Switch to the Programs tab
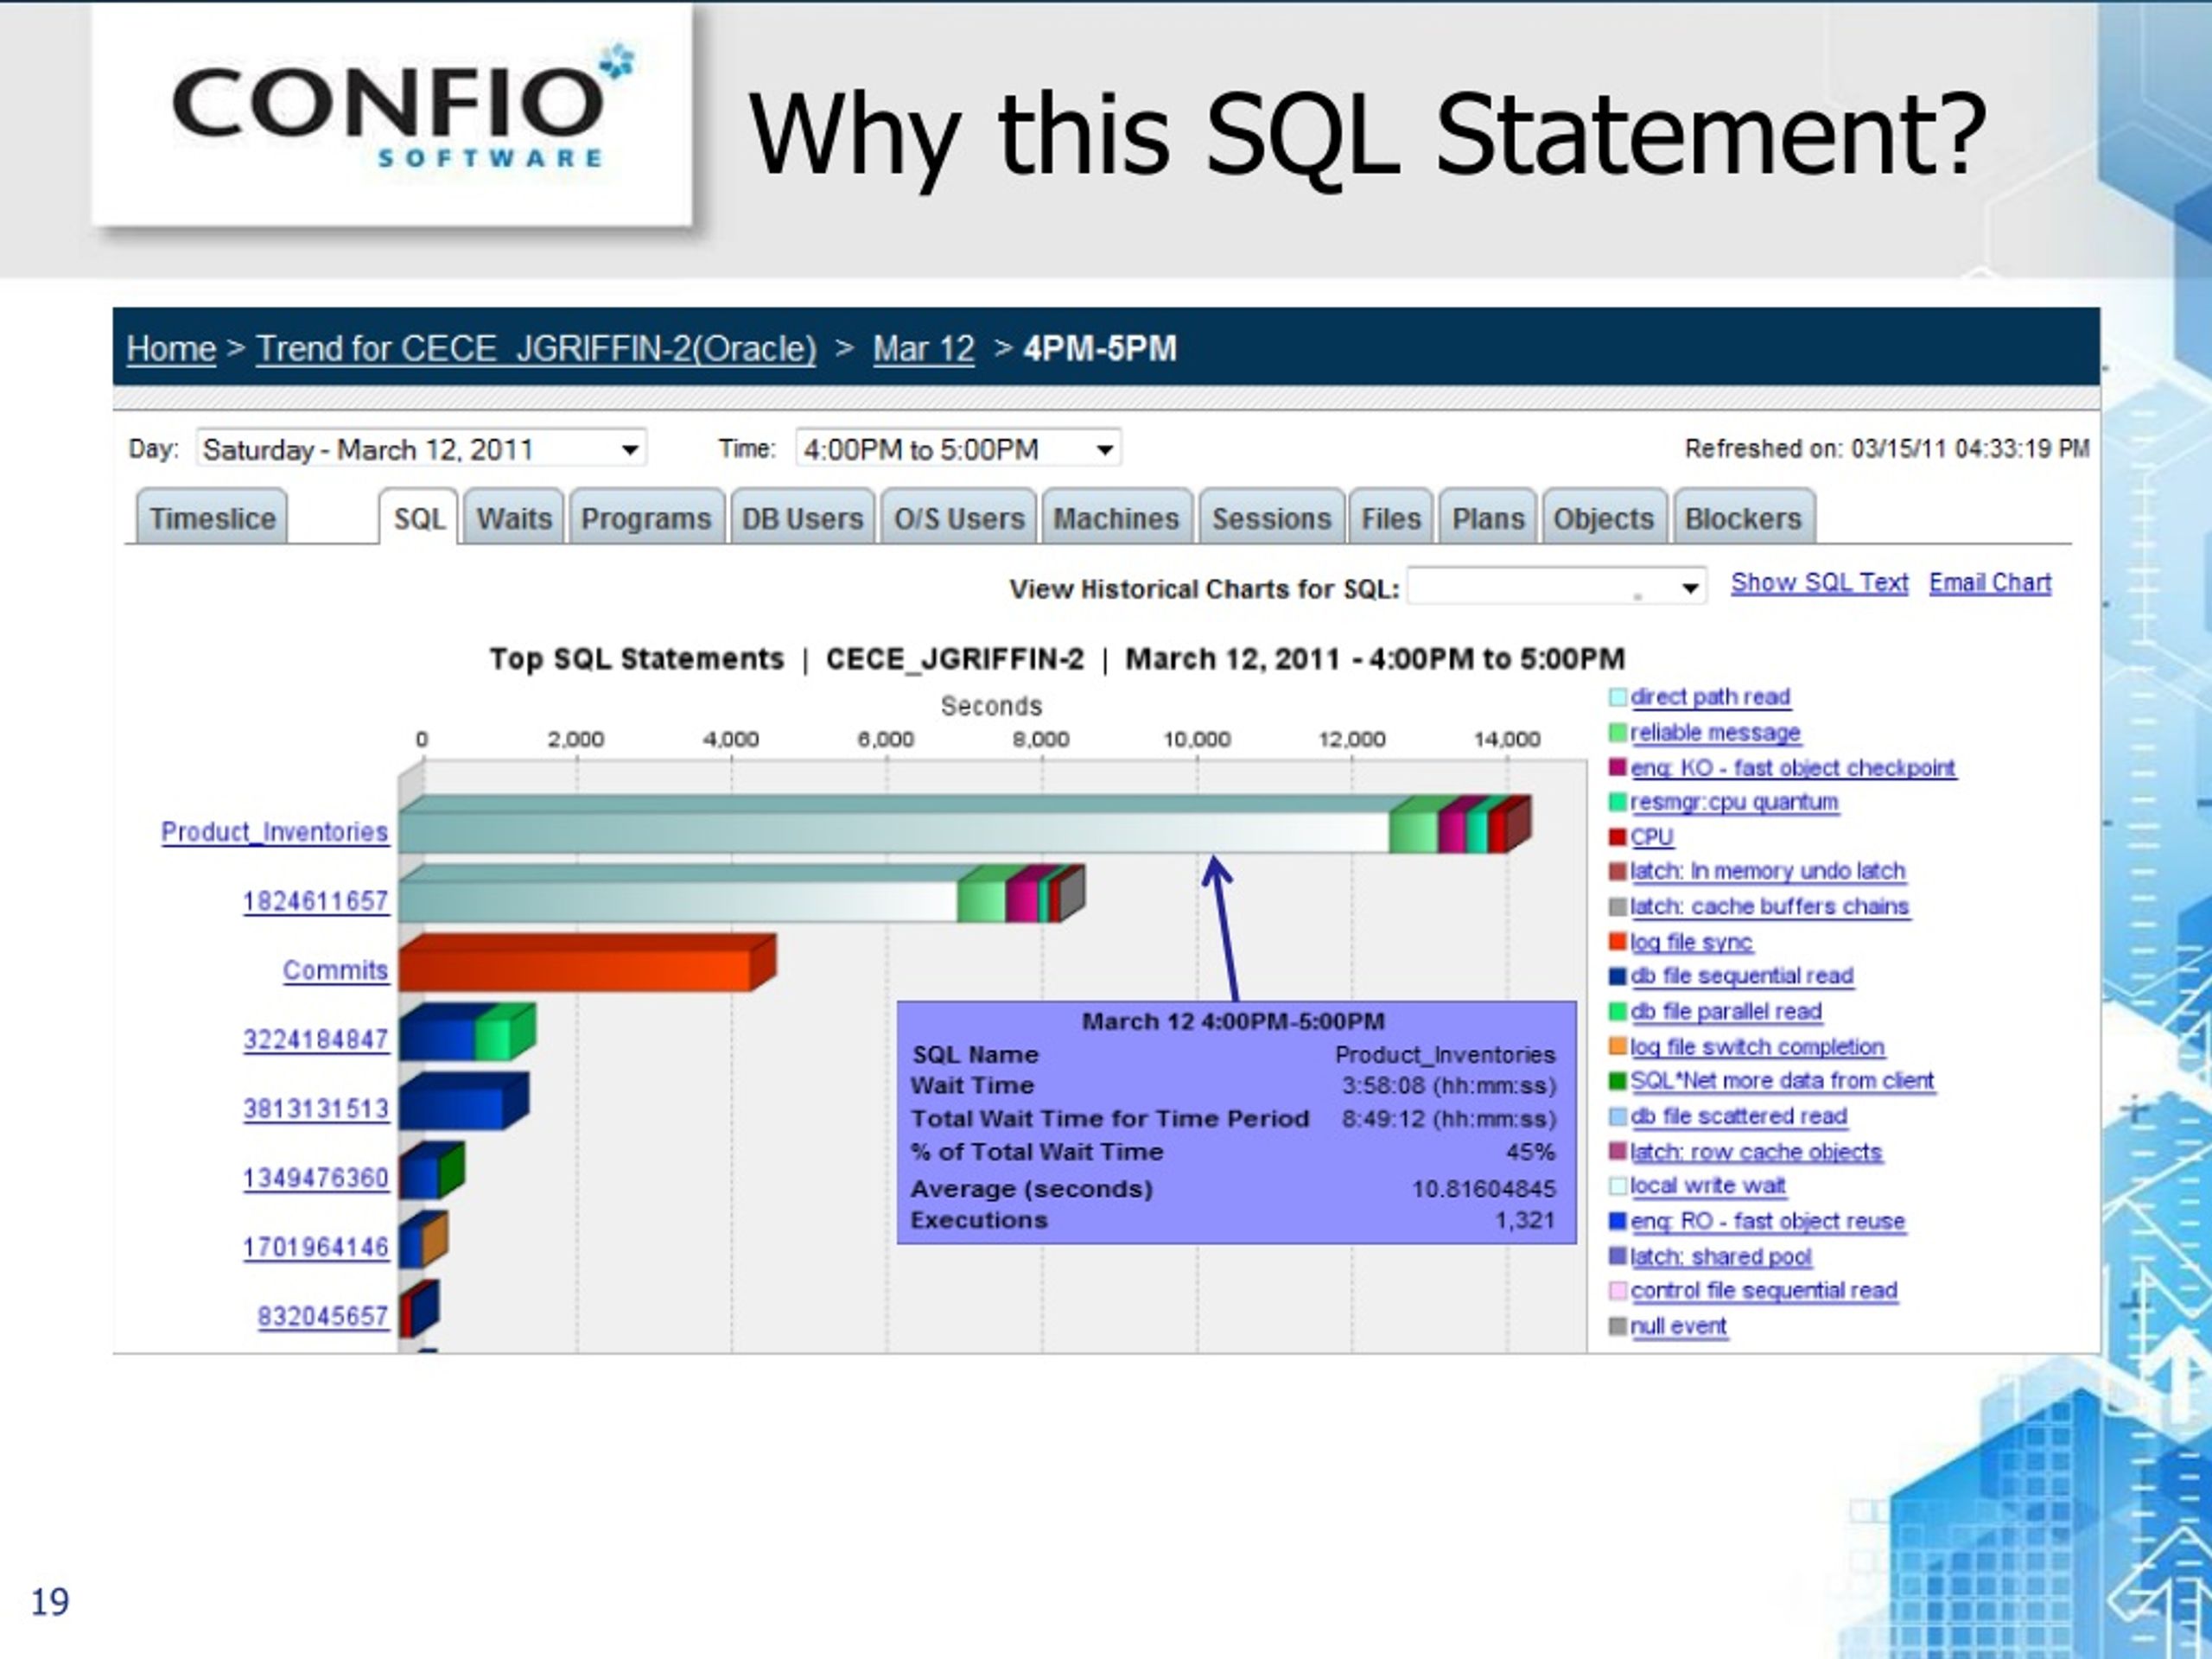 point(646,518)
